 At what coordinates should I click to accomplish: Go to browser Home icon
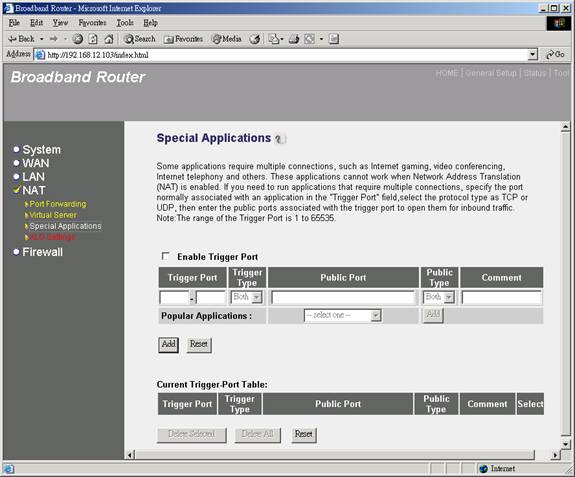pos(109,39)
